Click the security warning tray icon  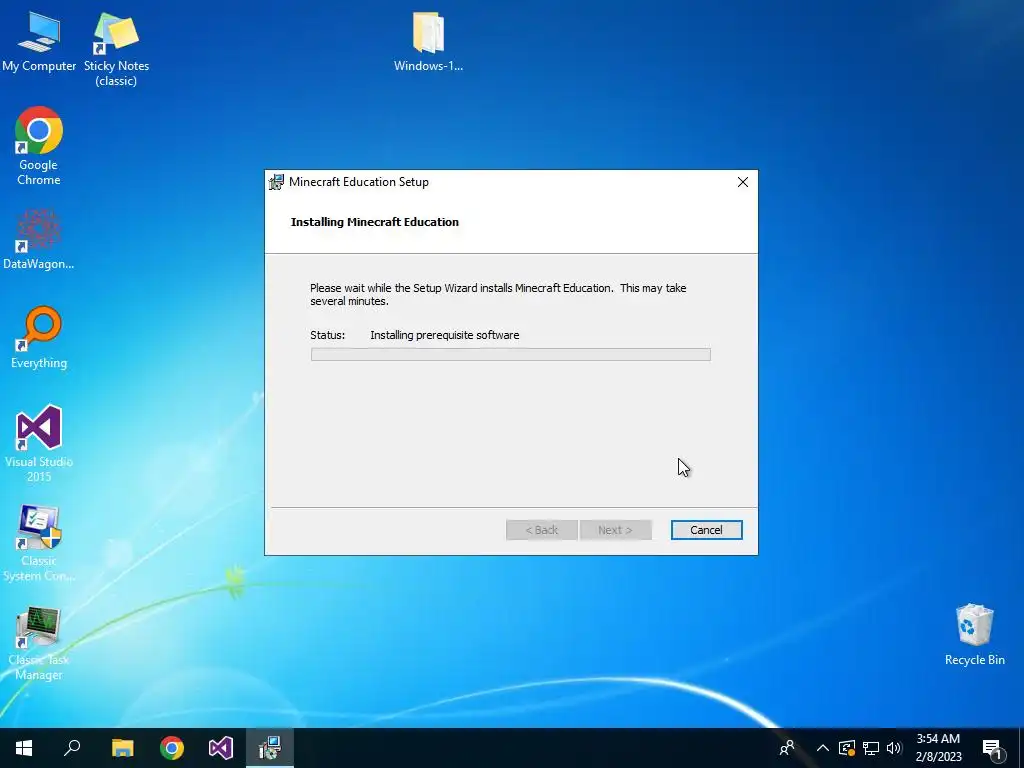tap(847, 748)
